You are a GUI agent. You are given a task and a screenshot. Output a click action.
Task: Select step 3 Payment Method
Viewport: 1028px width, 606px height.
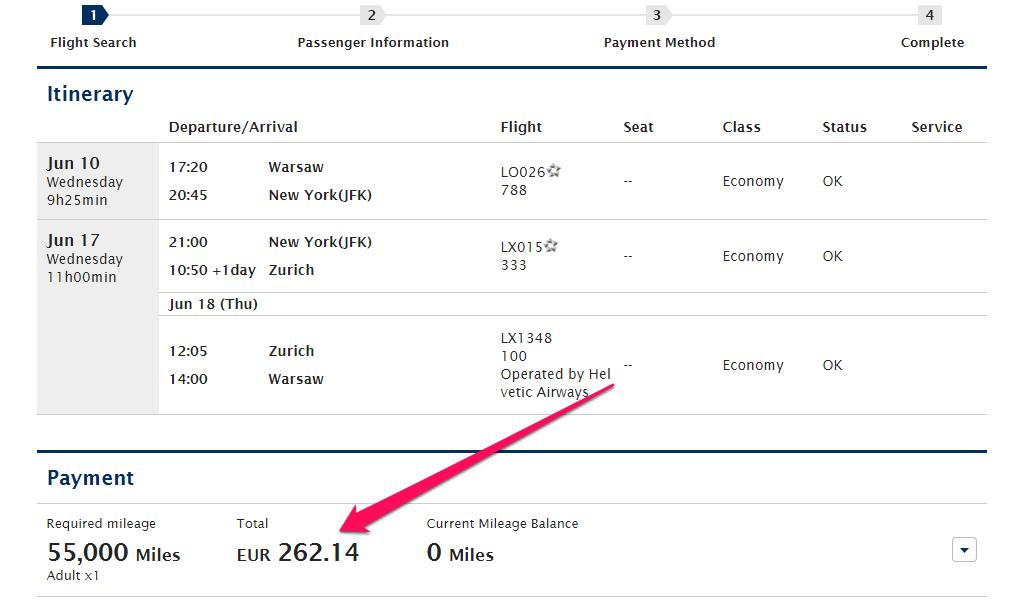[659, 43]
